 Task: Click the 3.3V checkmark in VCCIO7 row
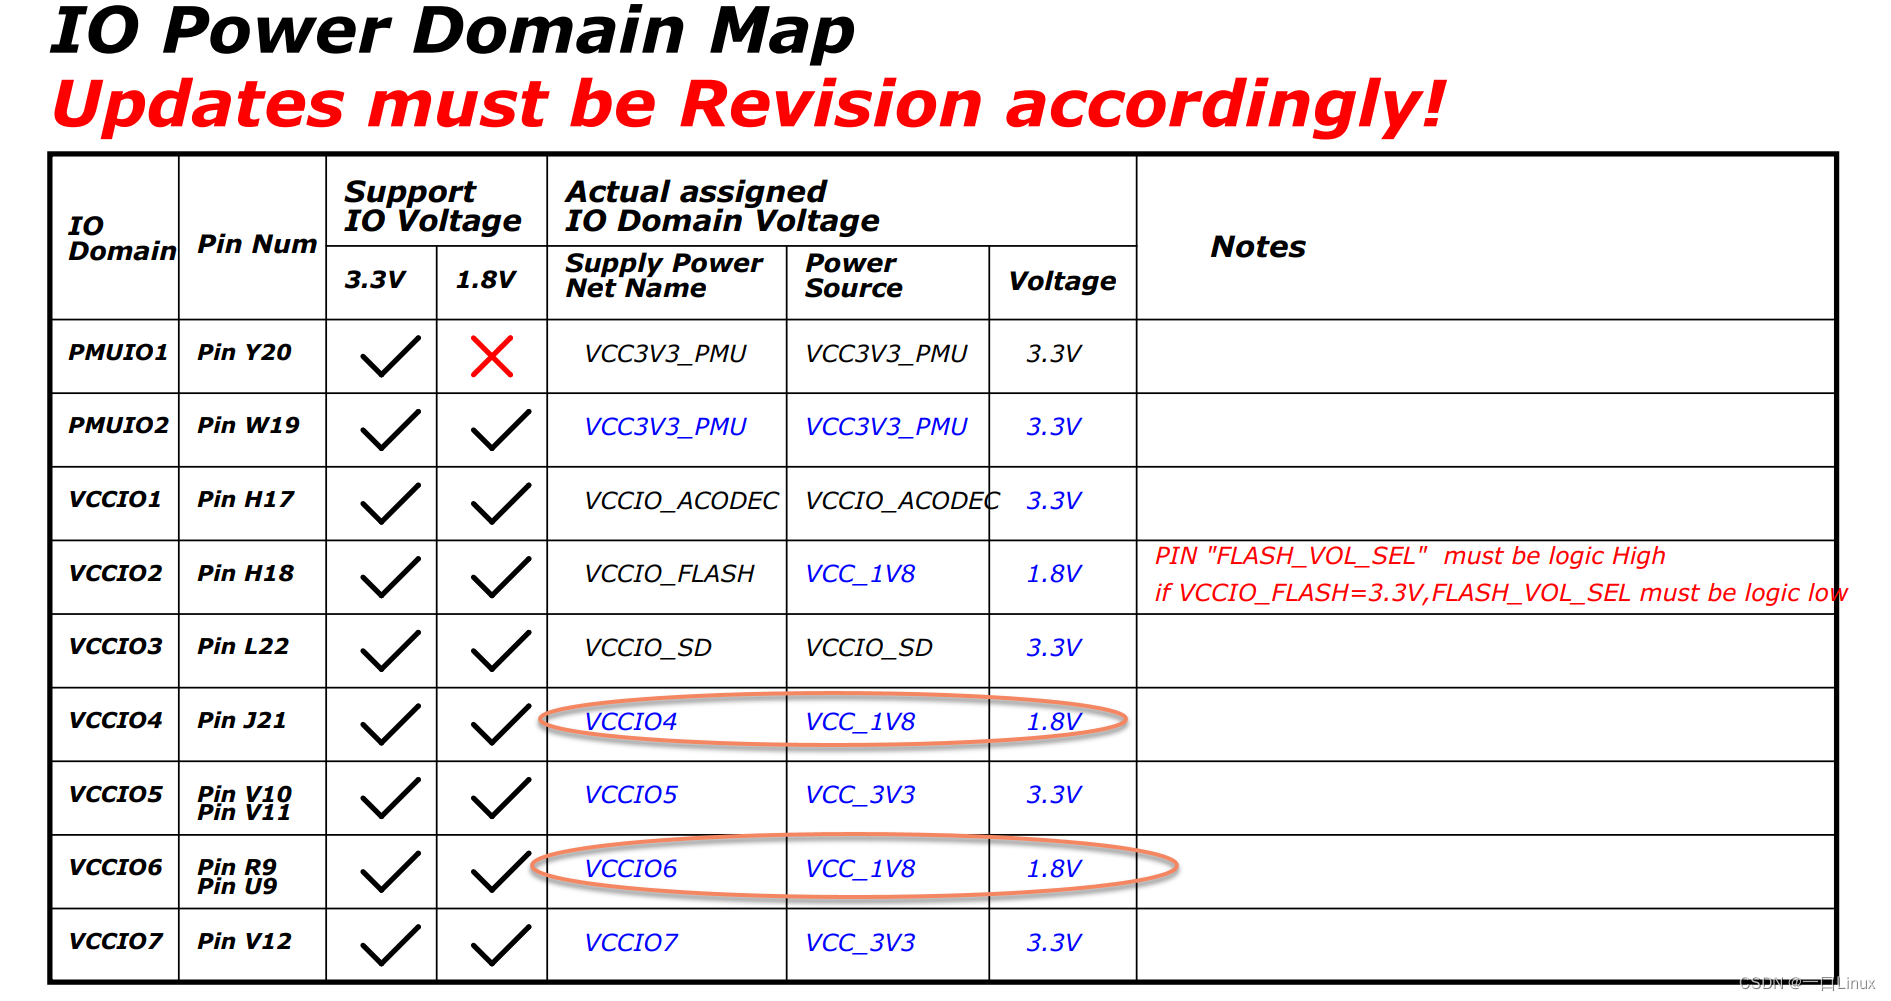pos(390,945)
